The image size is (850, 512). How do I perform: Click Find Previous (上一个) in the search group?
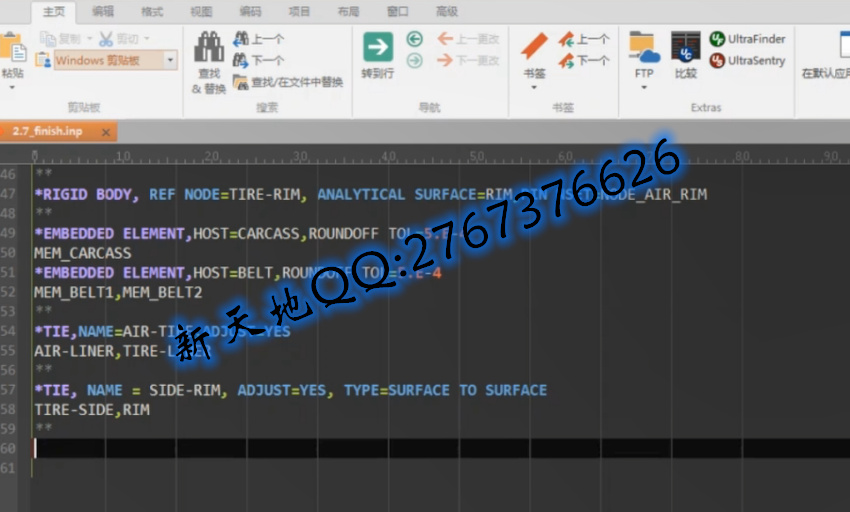tap(258, 39)
